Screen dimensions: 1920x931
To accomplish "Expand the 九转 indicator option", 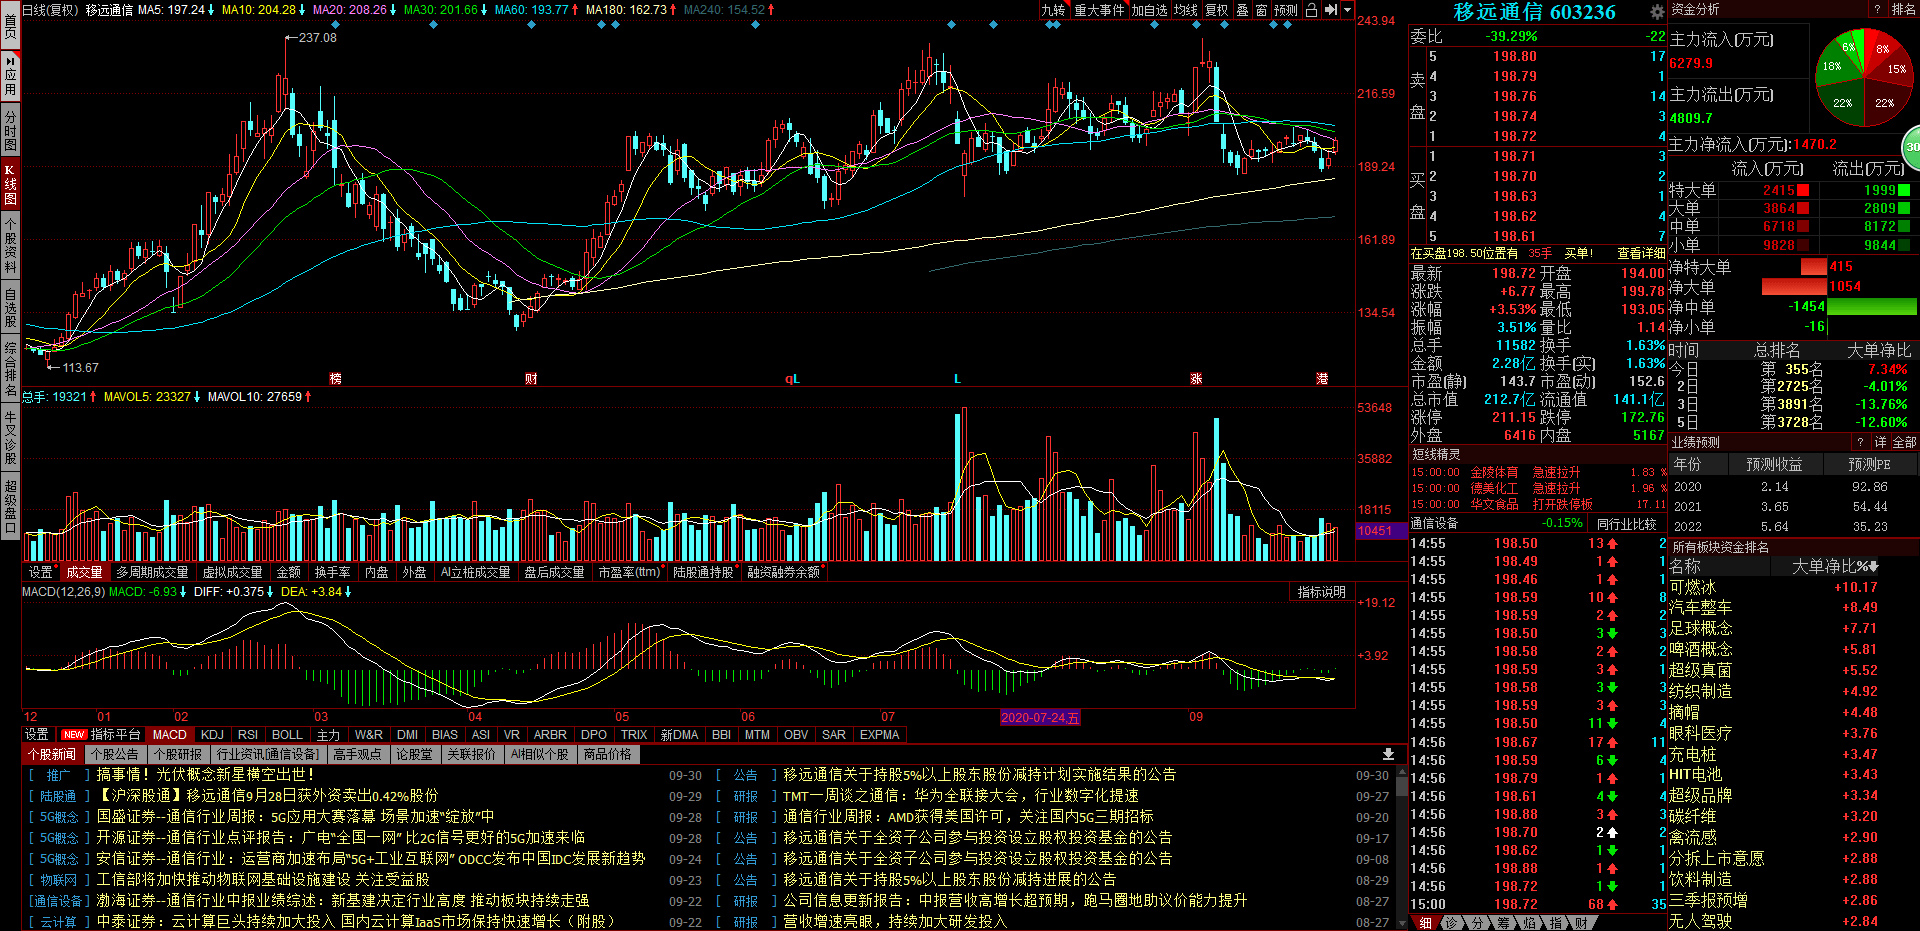I will (1053, 10).
